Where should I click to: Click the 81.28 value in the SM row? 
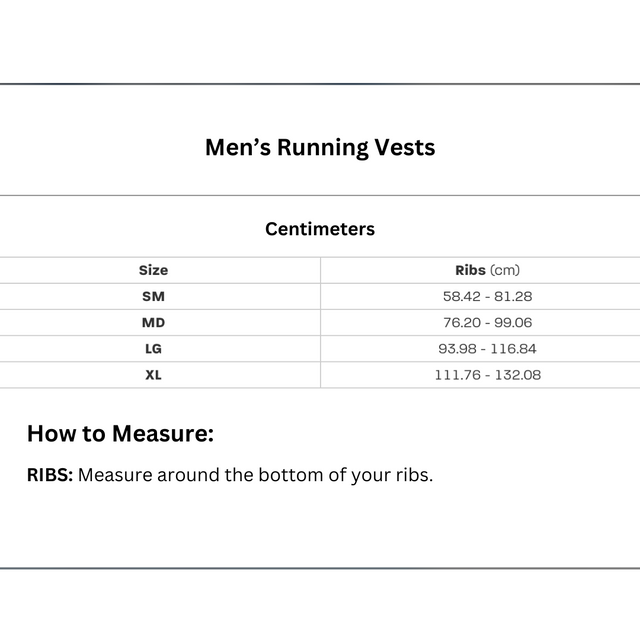(514, 296)
